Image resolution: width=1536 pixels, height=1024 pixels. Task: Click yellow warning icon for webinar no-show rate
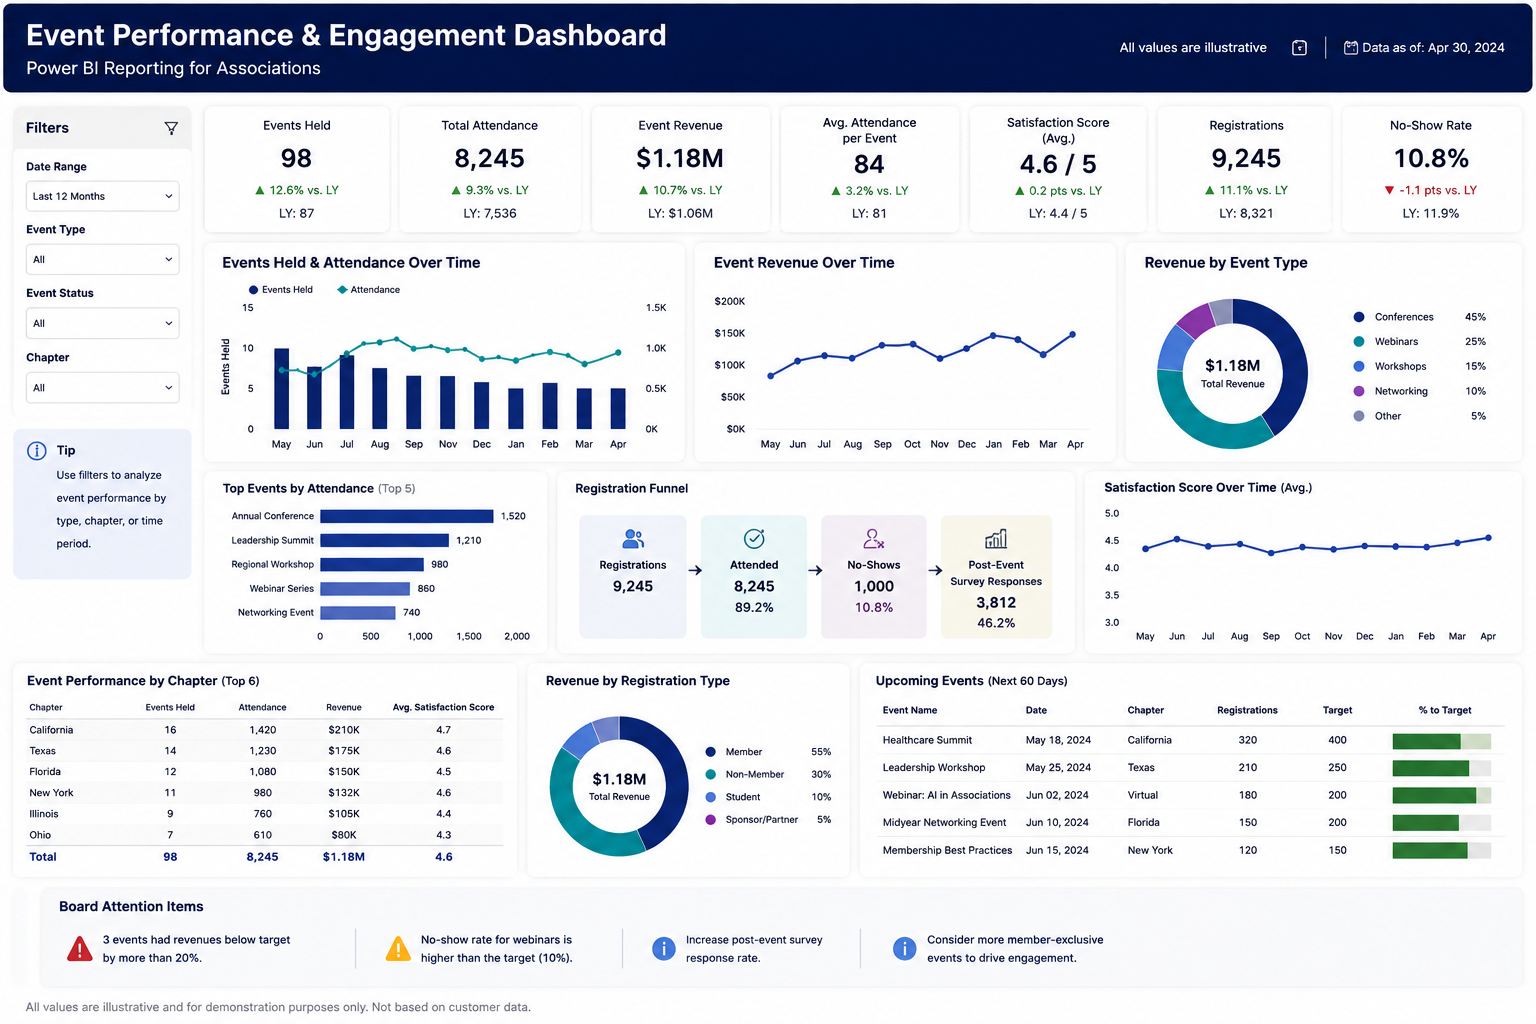(398, 948)
